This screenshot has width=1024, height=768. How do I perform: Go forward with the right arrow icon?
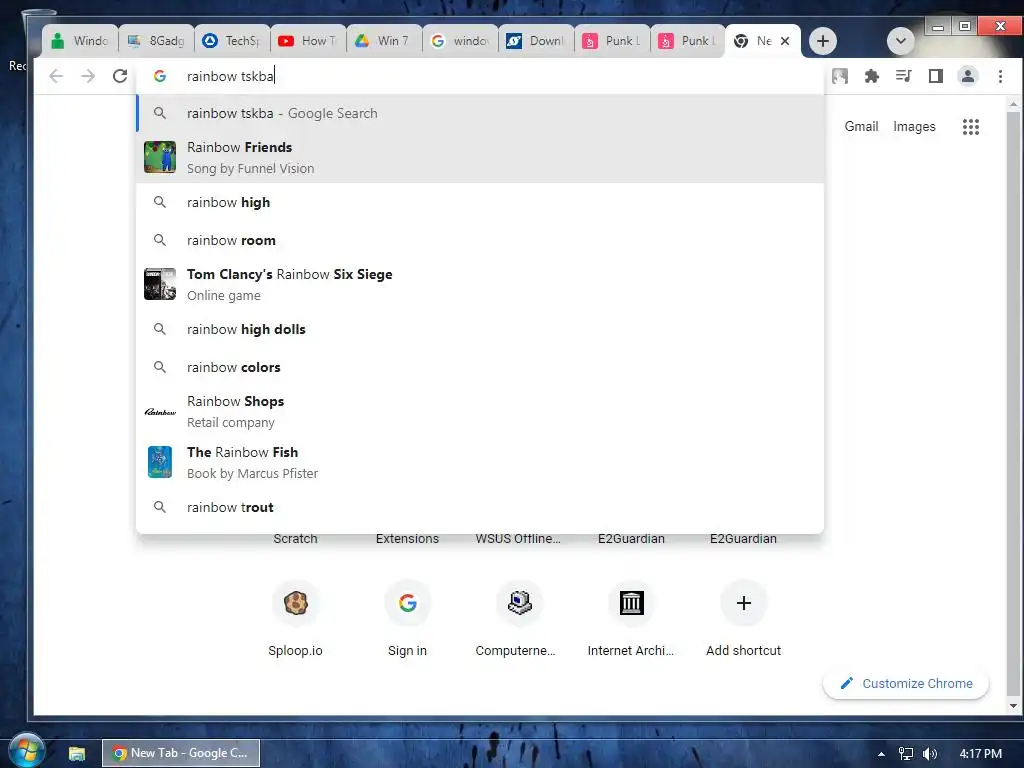pyautogui.click(x=88, y=76)
